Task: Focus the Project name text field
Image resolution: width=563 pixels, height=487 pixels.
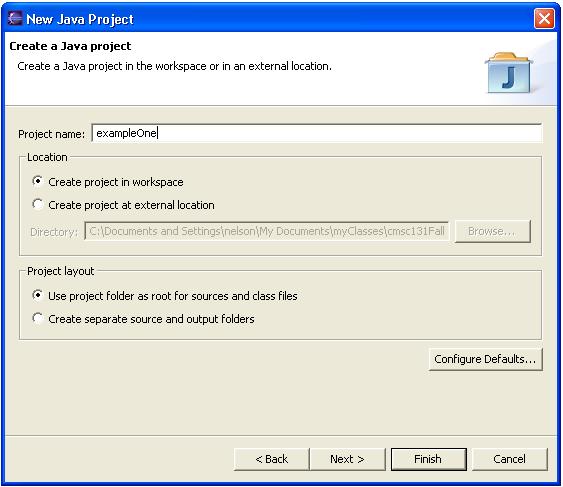Action: pos(316,133)
